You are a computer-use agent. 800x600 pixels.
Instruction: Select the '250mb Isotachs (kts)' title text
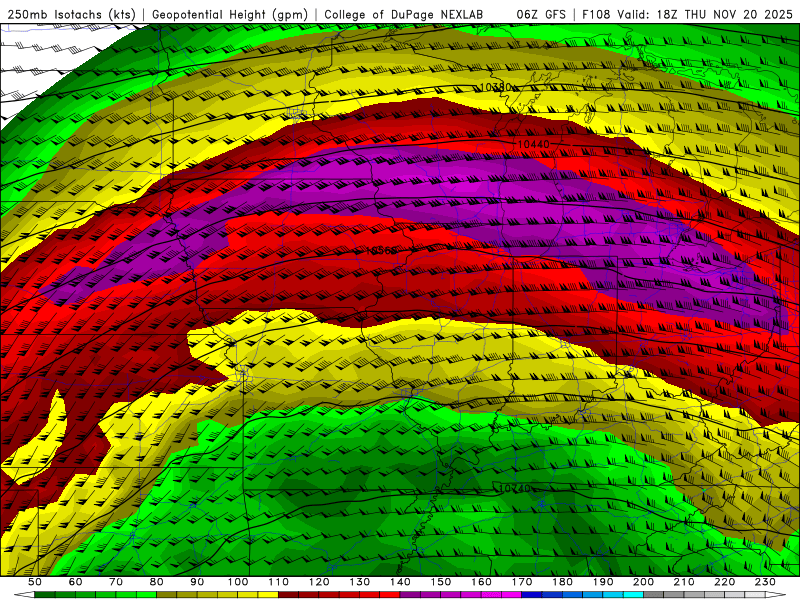click(72, 15)
